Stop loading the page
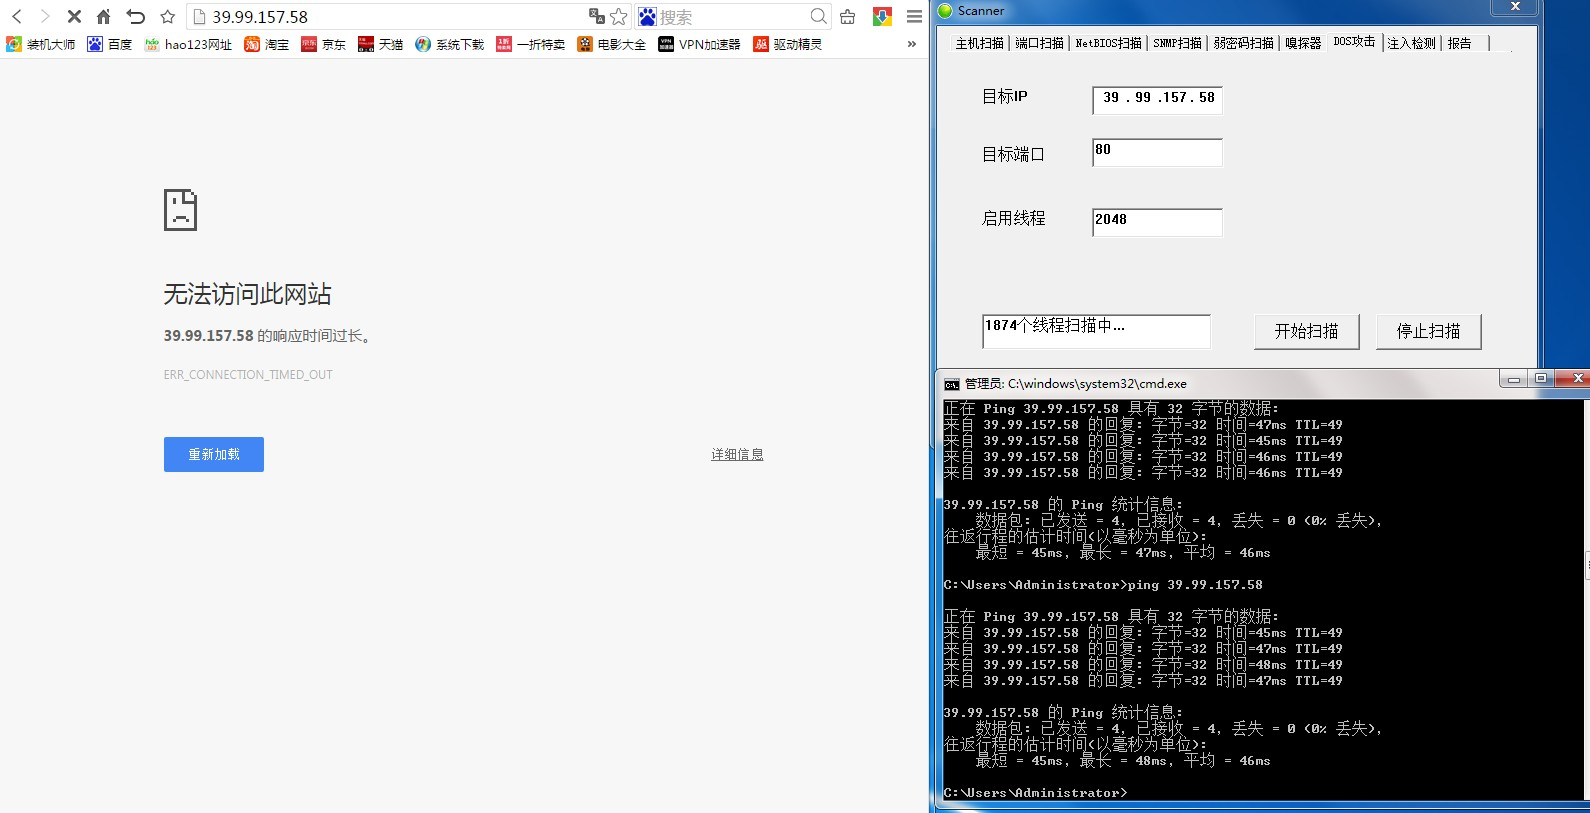The height and width of the screenshot is (813, 1590). tap(74, 16)
